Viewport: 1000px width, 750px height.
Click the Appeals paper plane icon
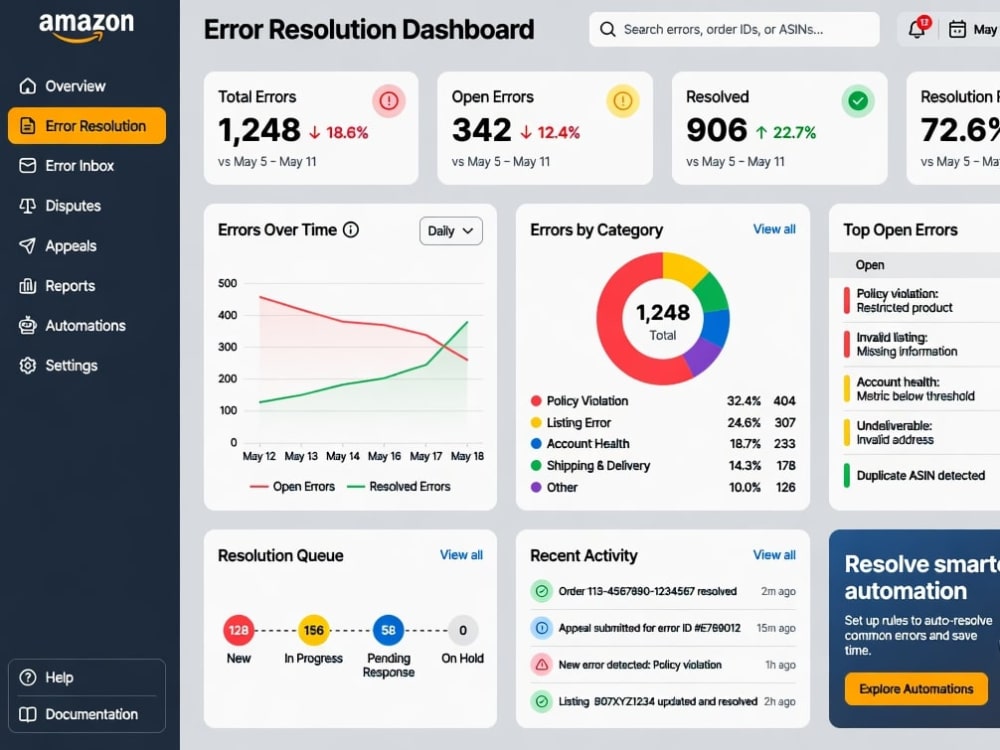27,246
